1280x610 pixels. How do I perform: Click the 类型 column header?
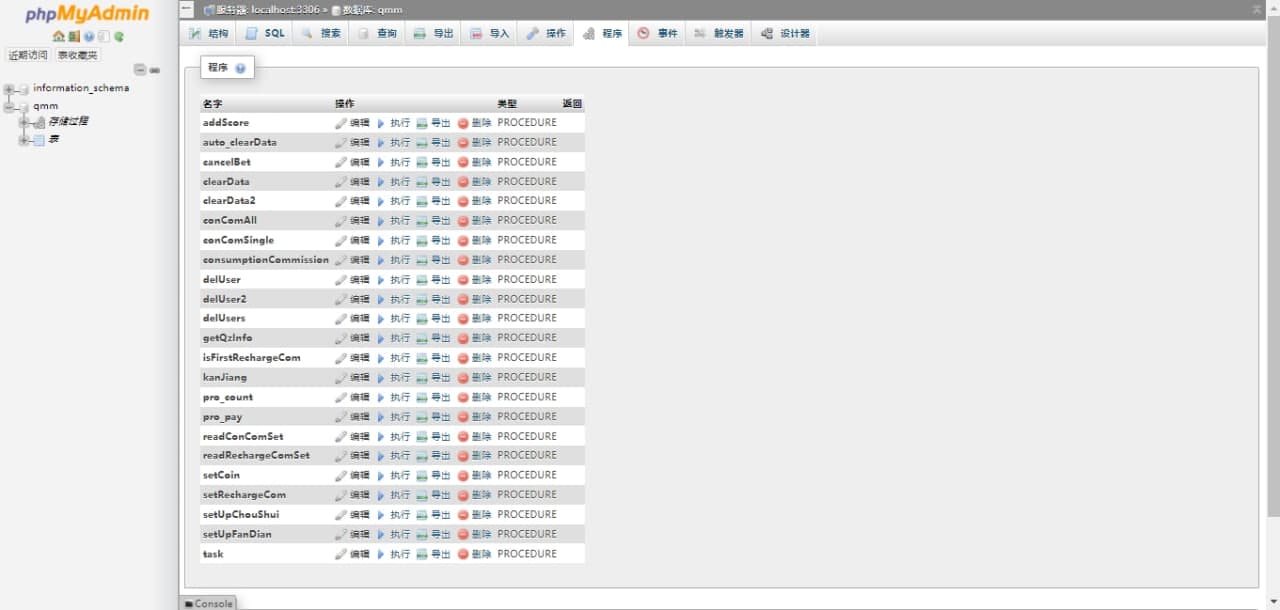pyautogui.click(x=507, y=104)
